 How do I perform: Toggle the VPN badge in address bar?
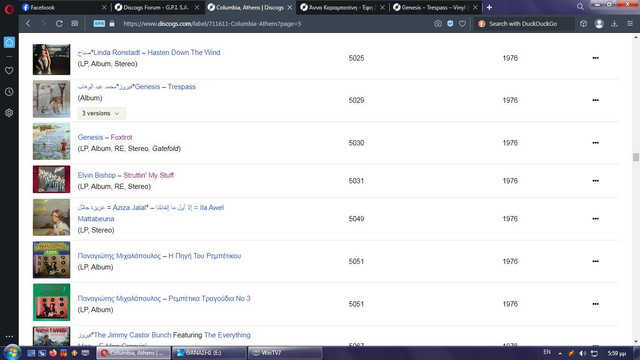[99, 24]
